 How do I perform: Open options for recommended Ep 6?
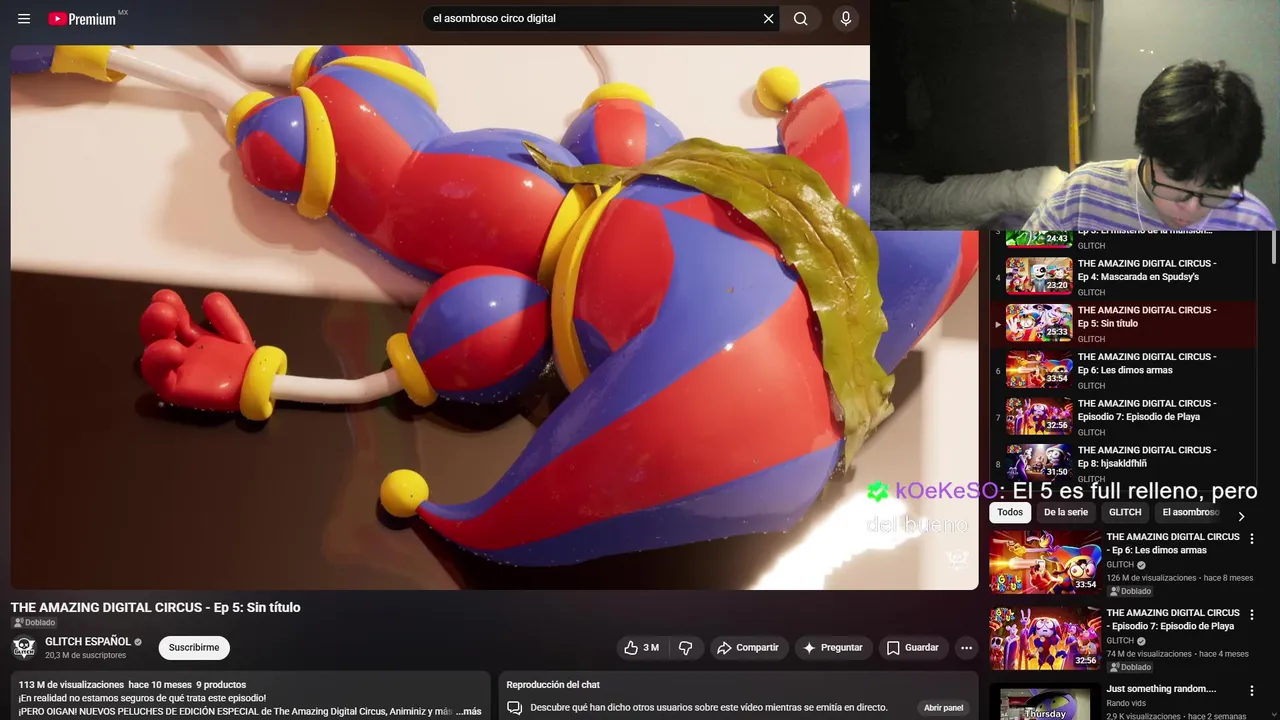1251,539
